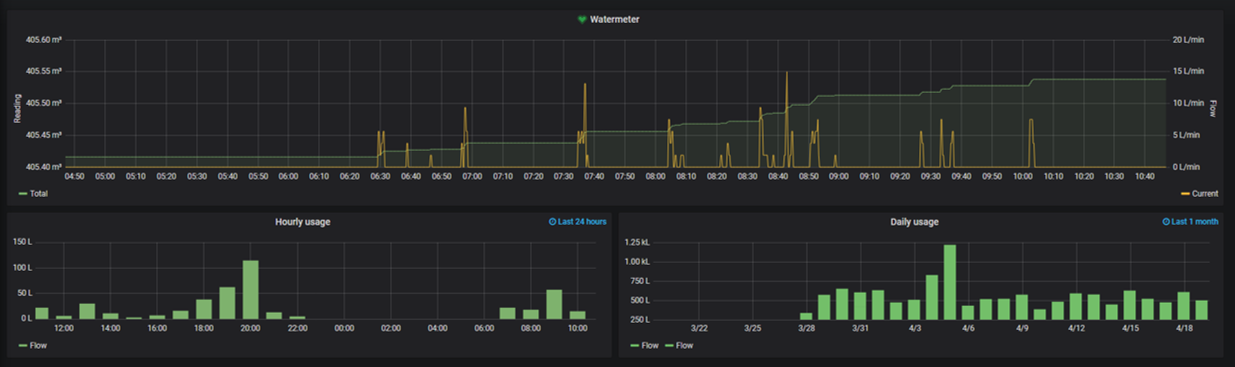This screenshot has width=1235, height=367.
Task: Open the Daily usage panel title menu
Action: click(x=914, y=222)
